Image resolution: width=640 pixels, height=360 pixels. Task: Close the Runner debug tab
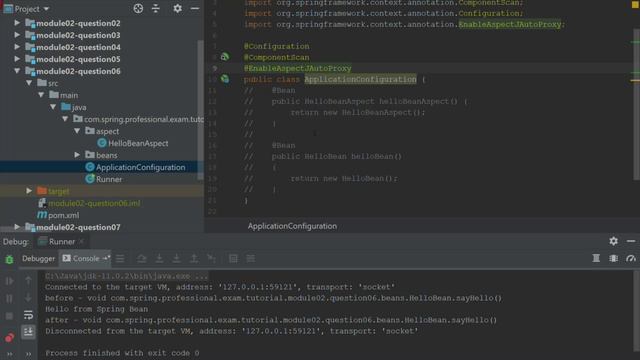point(82,242)
